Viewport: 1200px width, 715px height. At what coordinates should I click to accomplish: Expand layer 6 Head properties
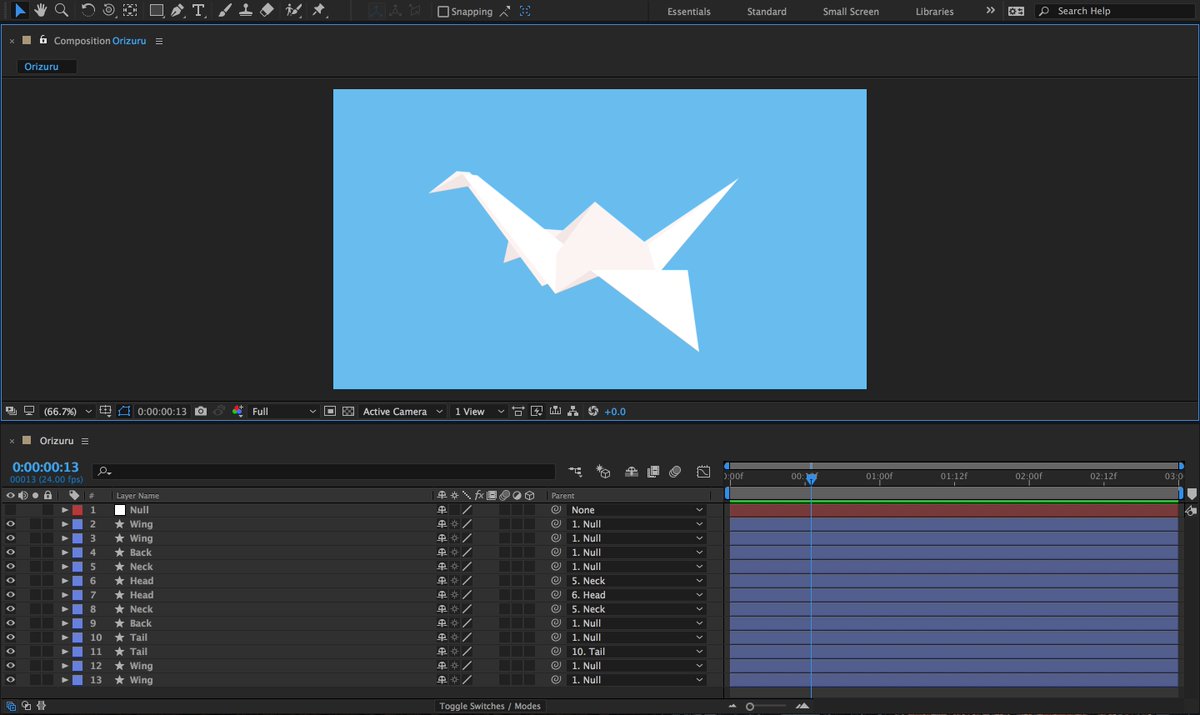pyautogui.click(x=64, y=580)
